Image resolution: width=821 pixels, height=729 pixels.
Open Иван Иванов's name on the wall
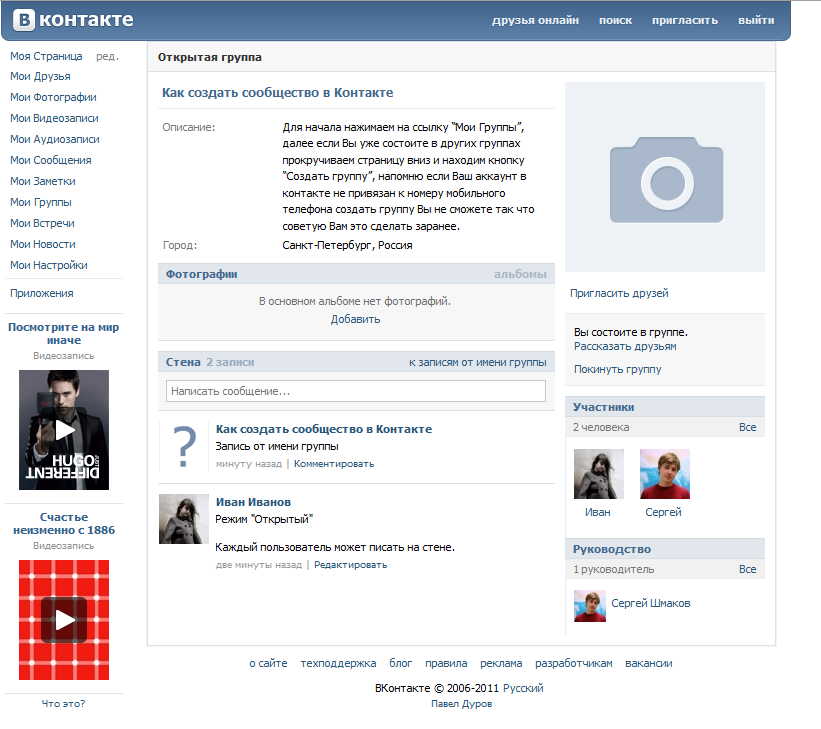point(253,502)
